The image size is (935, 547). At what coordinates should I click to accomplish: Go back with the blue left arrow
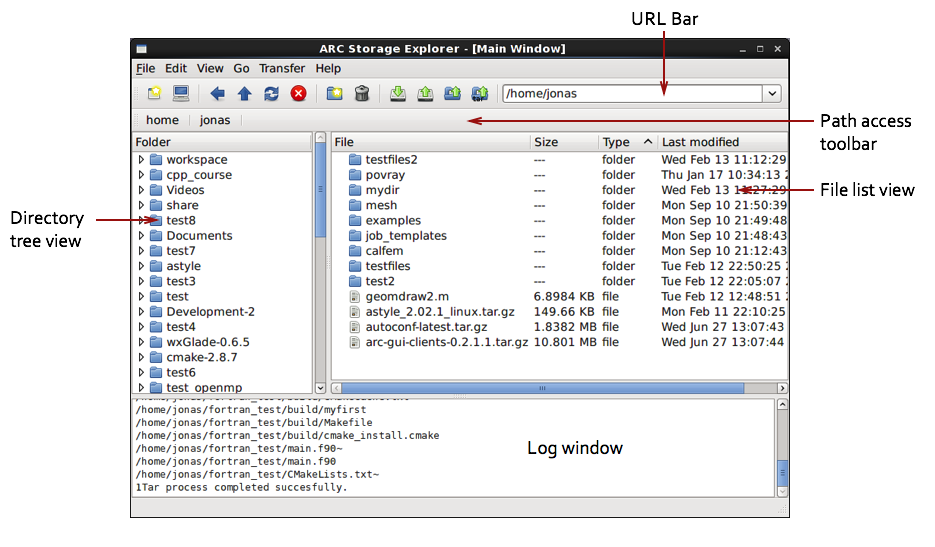pyautogui.click(x=218, y=94)
